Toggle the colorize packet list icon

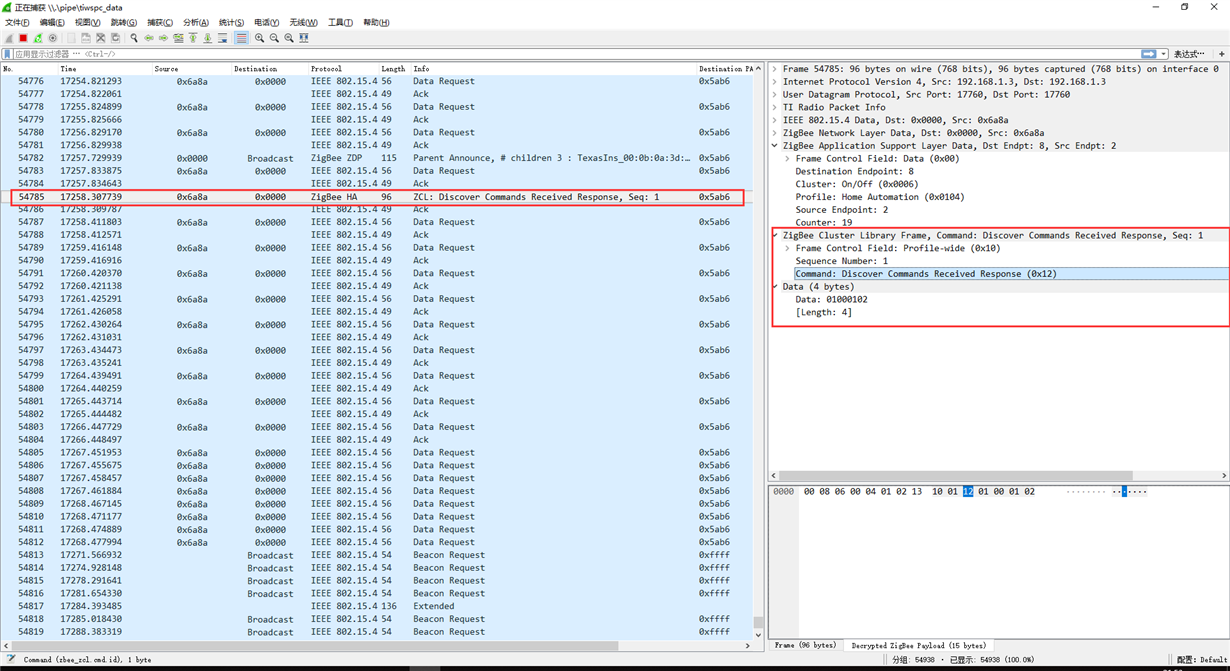click(241, 38)
